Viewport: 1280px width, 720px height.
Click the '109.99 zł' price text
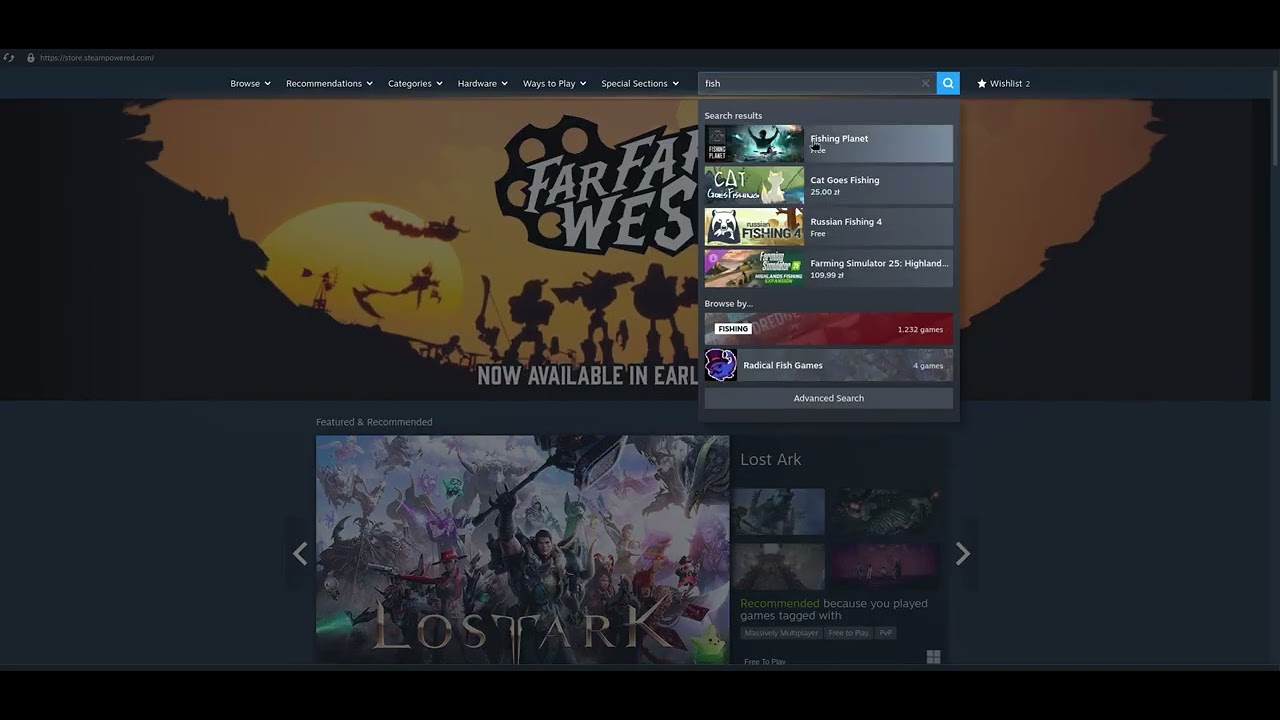tap(827, 275)
